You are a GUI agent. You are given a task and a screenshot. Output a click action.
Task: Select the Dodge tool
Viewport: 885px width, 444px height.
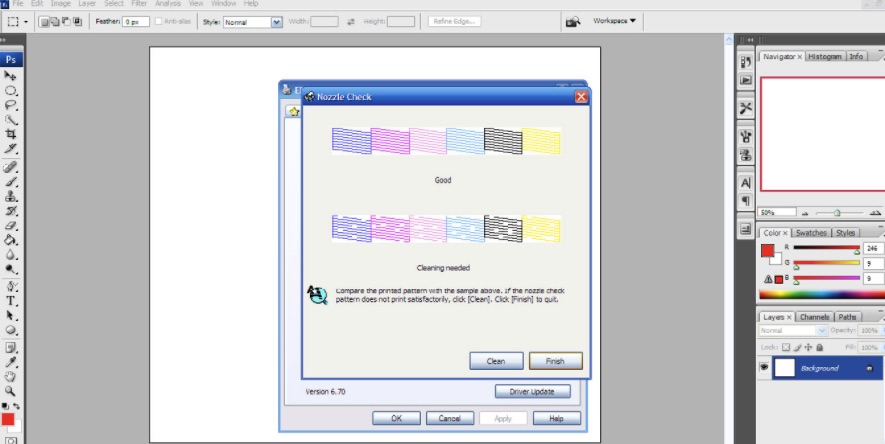pyautogui.click(x=10, y=270)
